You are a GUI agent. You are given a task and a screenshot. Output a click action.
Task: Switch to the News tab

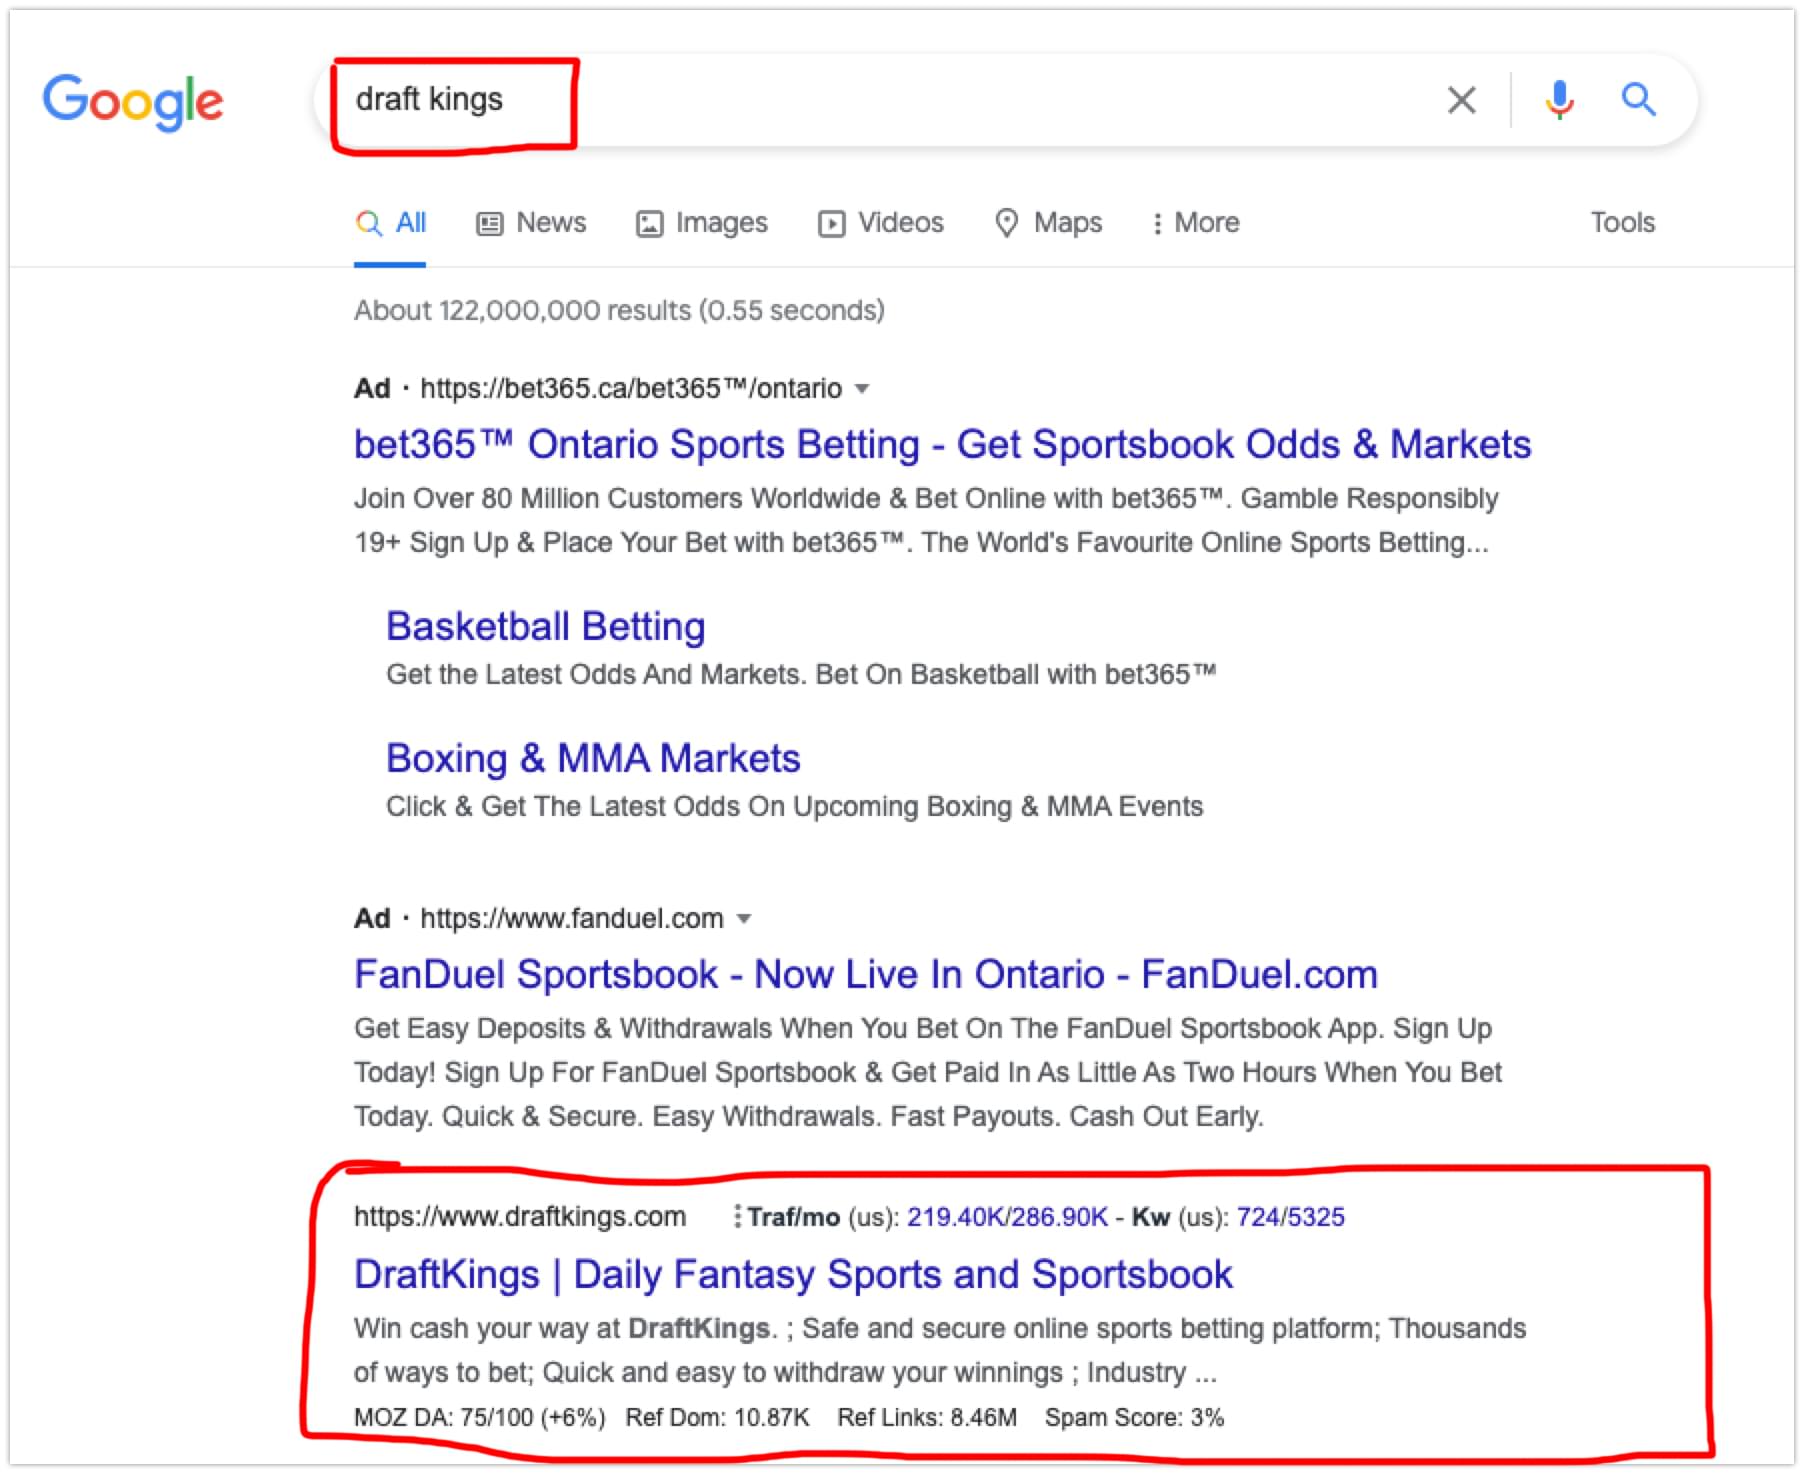(x=531, y=223)
